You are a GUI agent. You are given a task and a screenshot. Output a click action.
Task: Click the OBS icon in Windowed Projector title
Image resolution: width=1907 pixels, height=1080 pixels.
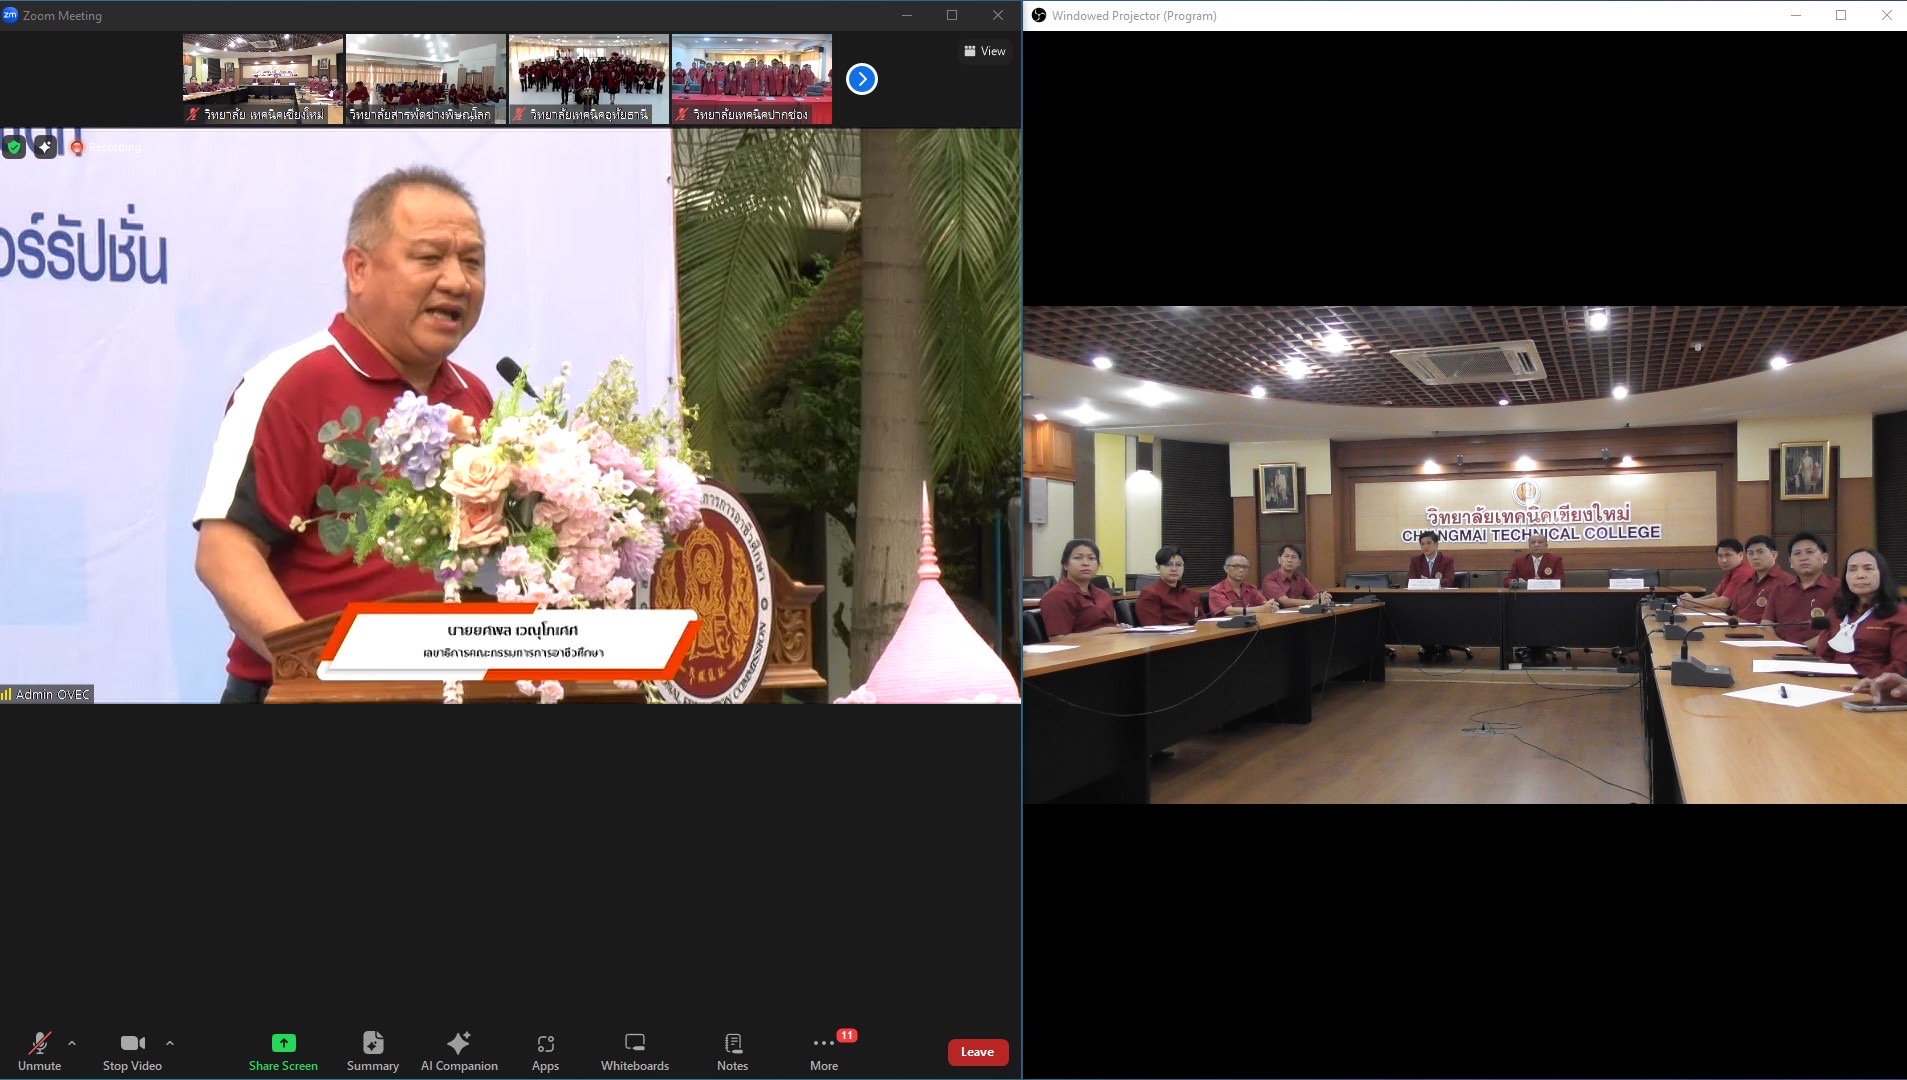coord(1038,15)
